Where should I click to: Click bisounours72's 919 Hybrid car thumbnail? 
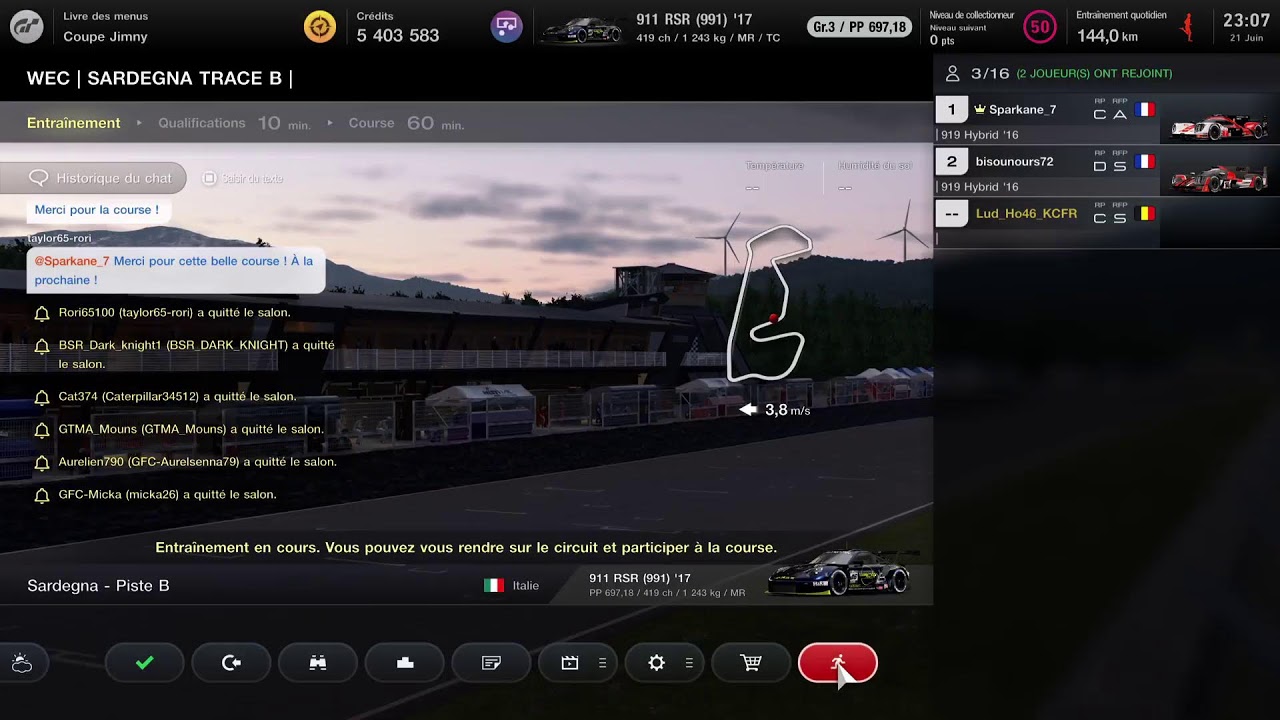tap(1220, 177)
